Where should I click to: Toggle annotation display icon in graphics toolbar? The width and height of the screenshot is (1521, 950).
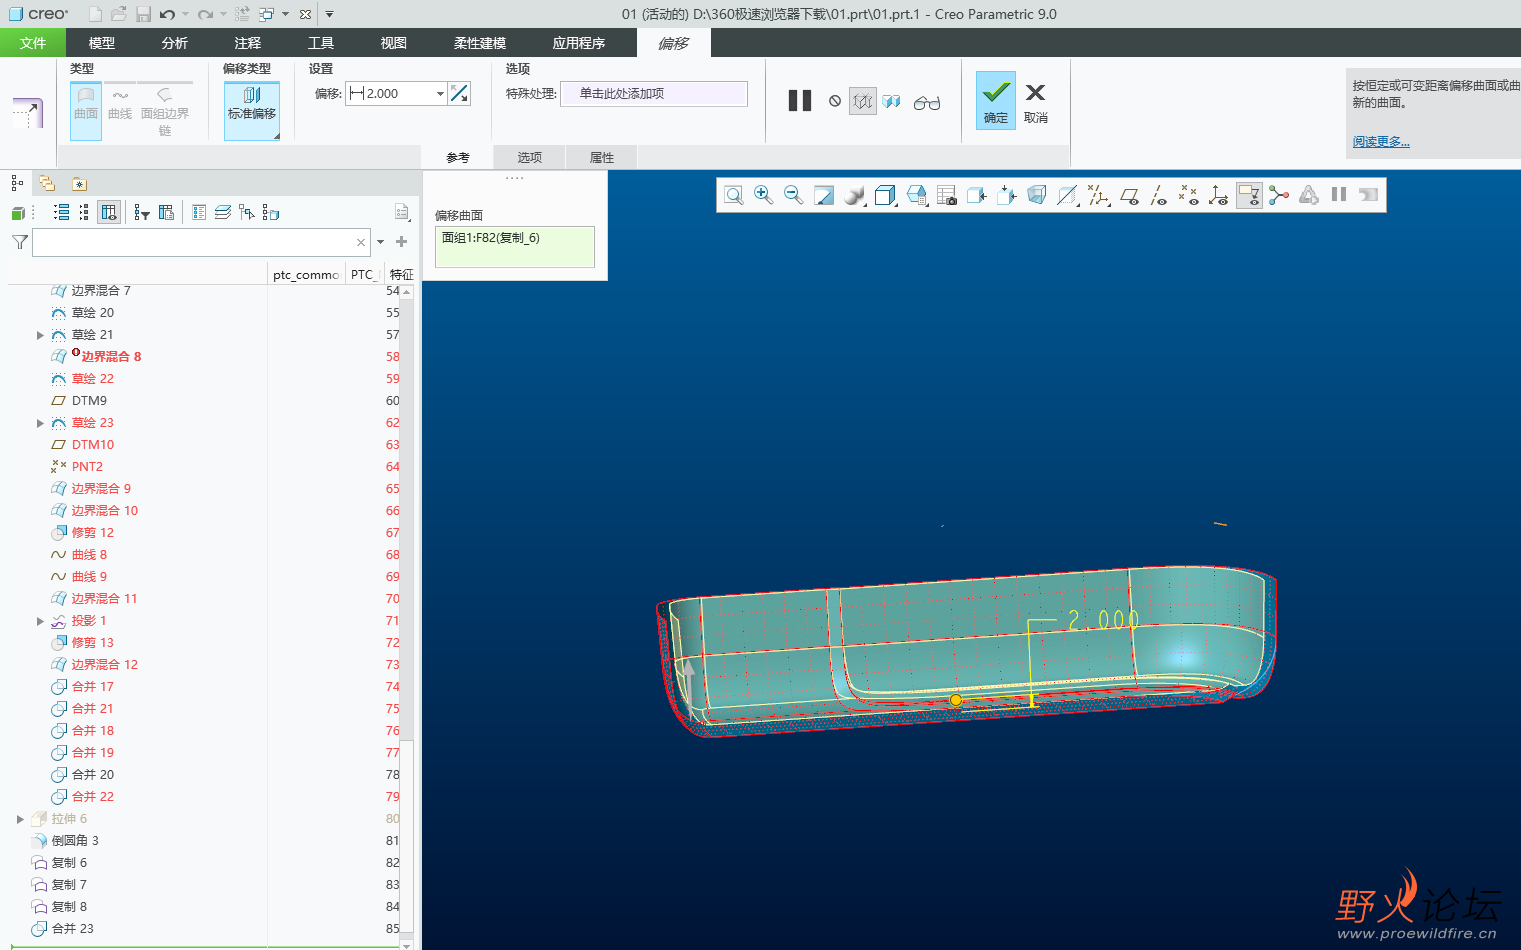tap(1249, 195)
